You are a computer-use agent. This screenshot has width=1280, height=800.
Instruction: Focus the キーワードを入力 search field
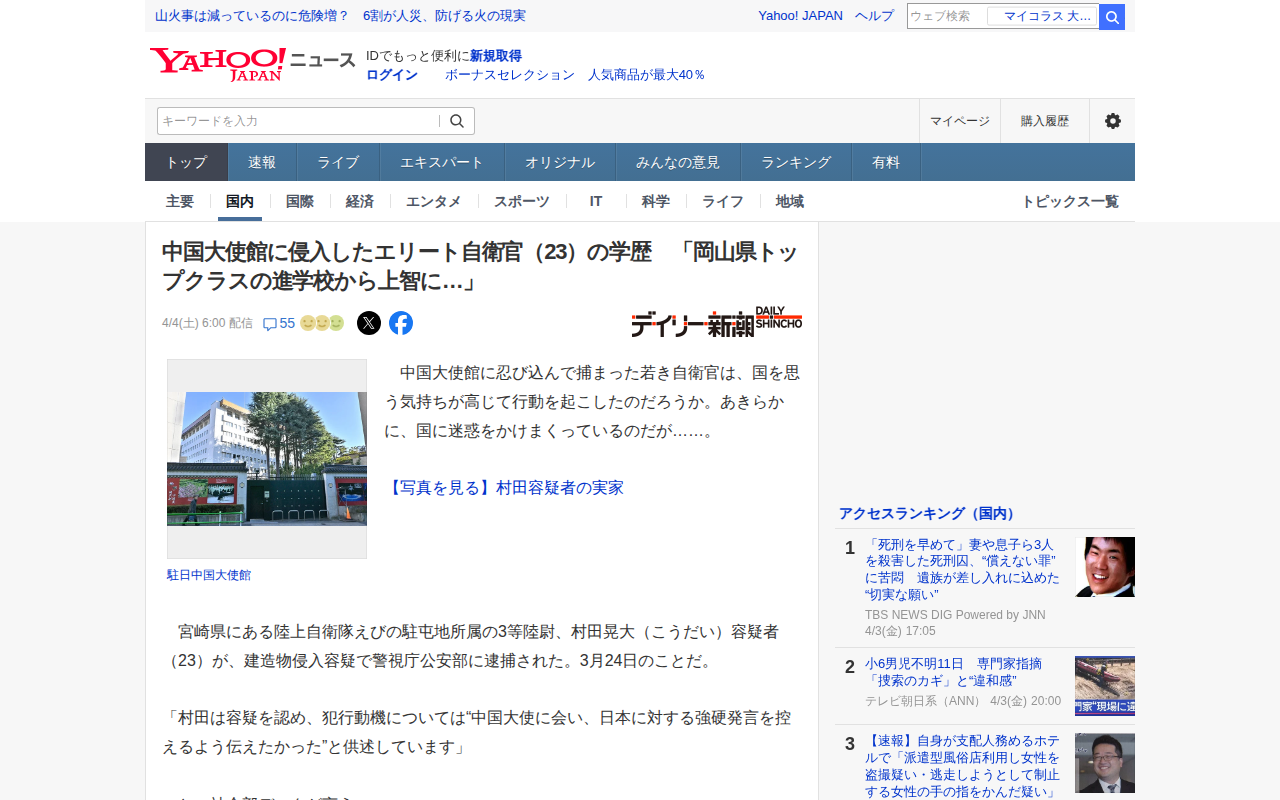tap(297, 121)
